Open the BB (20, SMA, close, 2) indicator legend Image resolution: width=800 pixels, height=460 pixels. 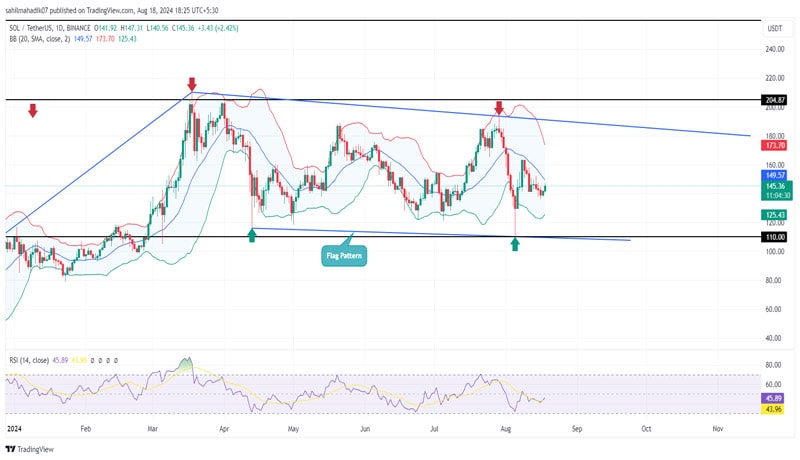(39, 39)
